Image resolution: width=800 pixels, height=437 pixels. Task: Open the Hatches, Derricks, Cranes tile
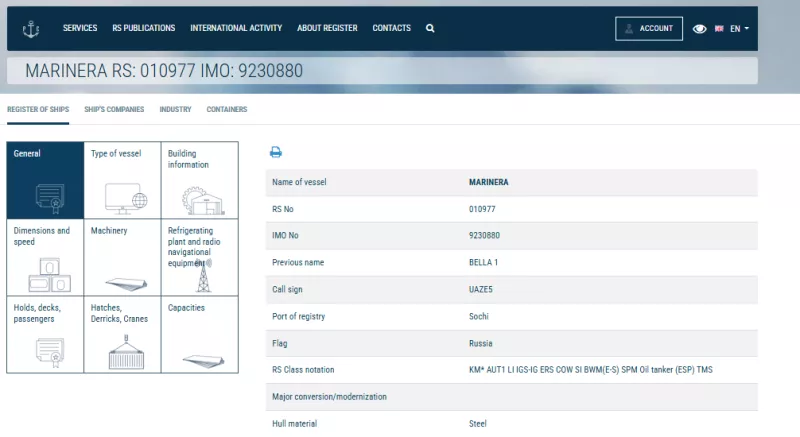point(122,334)
